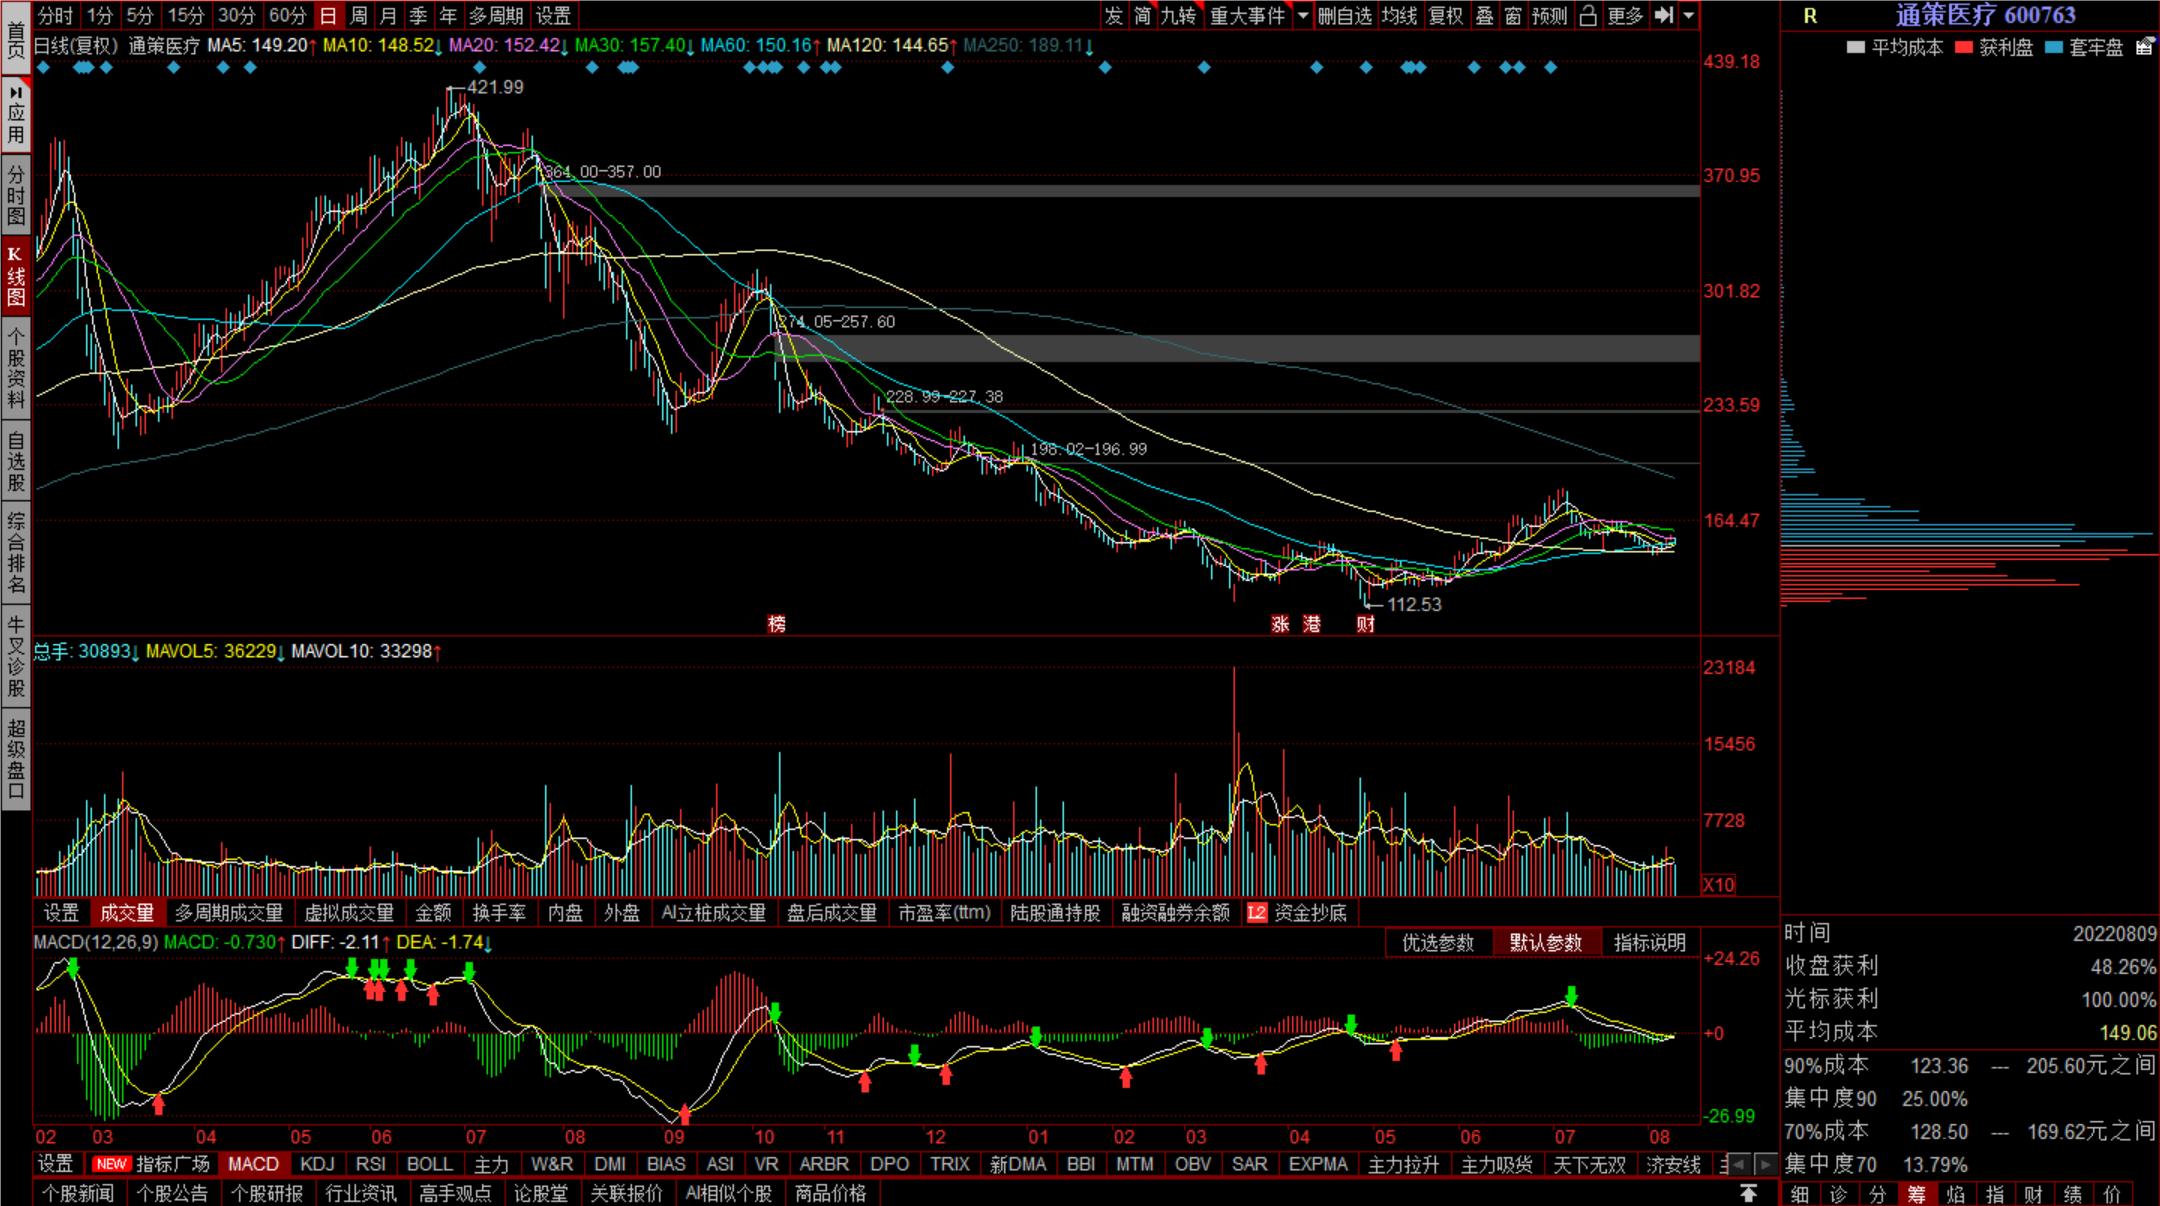The height and width of the screenshot is (1206, 2160).
Task: Open the 更多 menu in the top toolbar
Action: 1625,15
